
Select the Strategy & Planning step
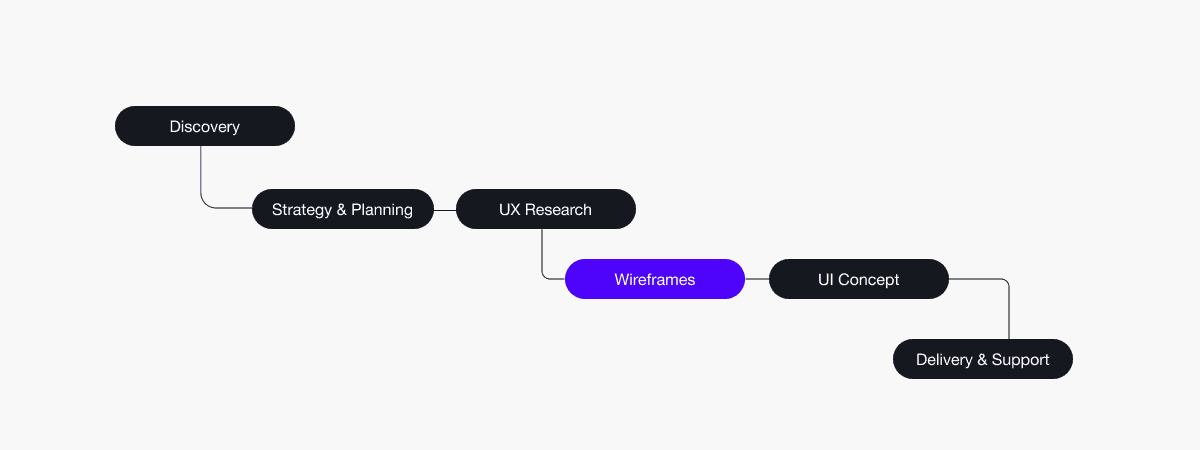pyautogui.click(x=343, y=209)
